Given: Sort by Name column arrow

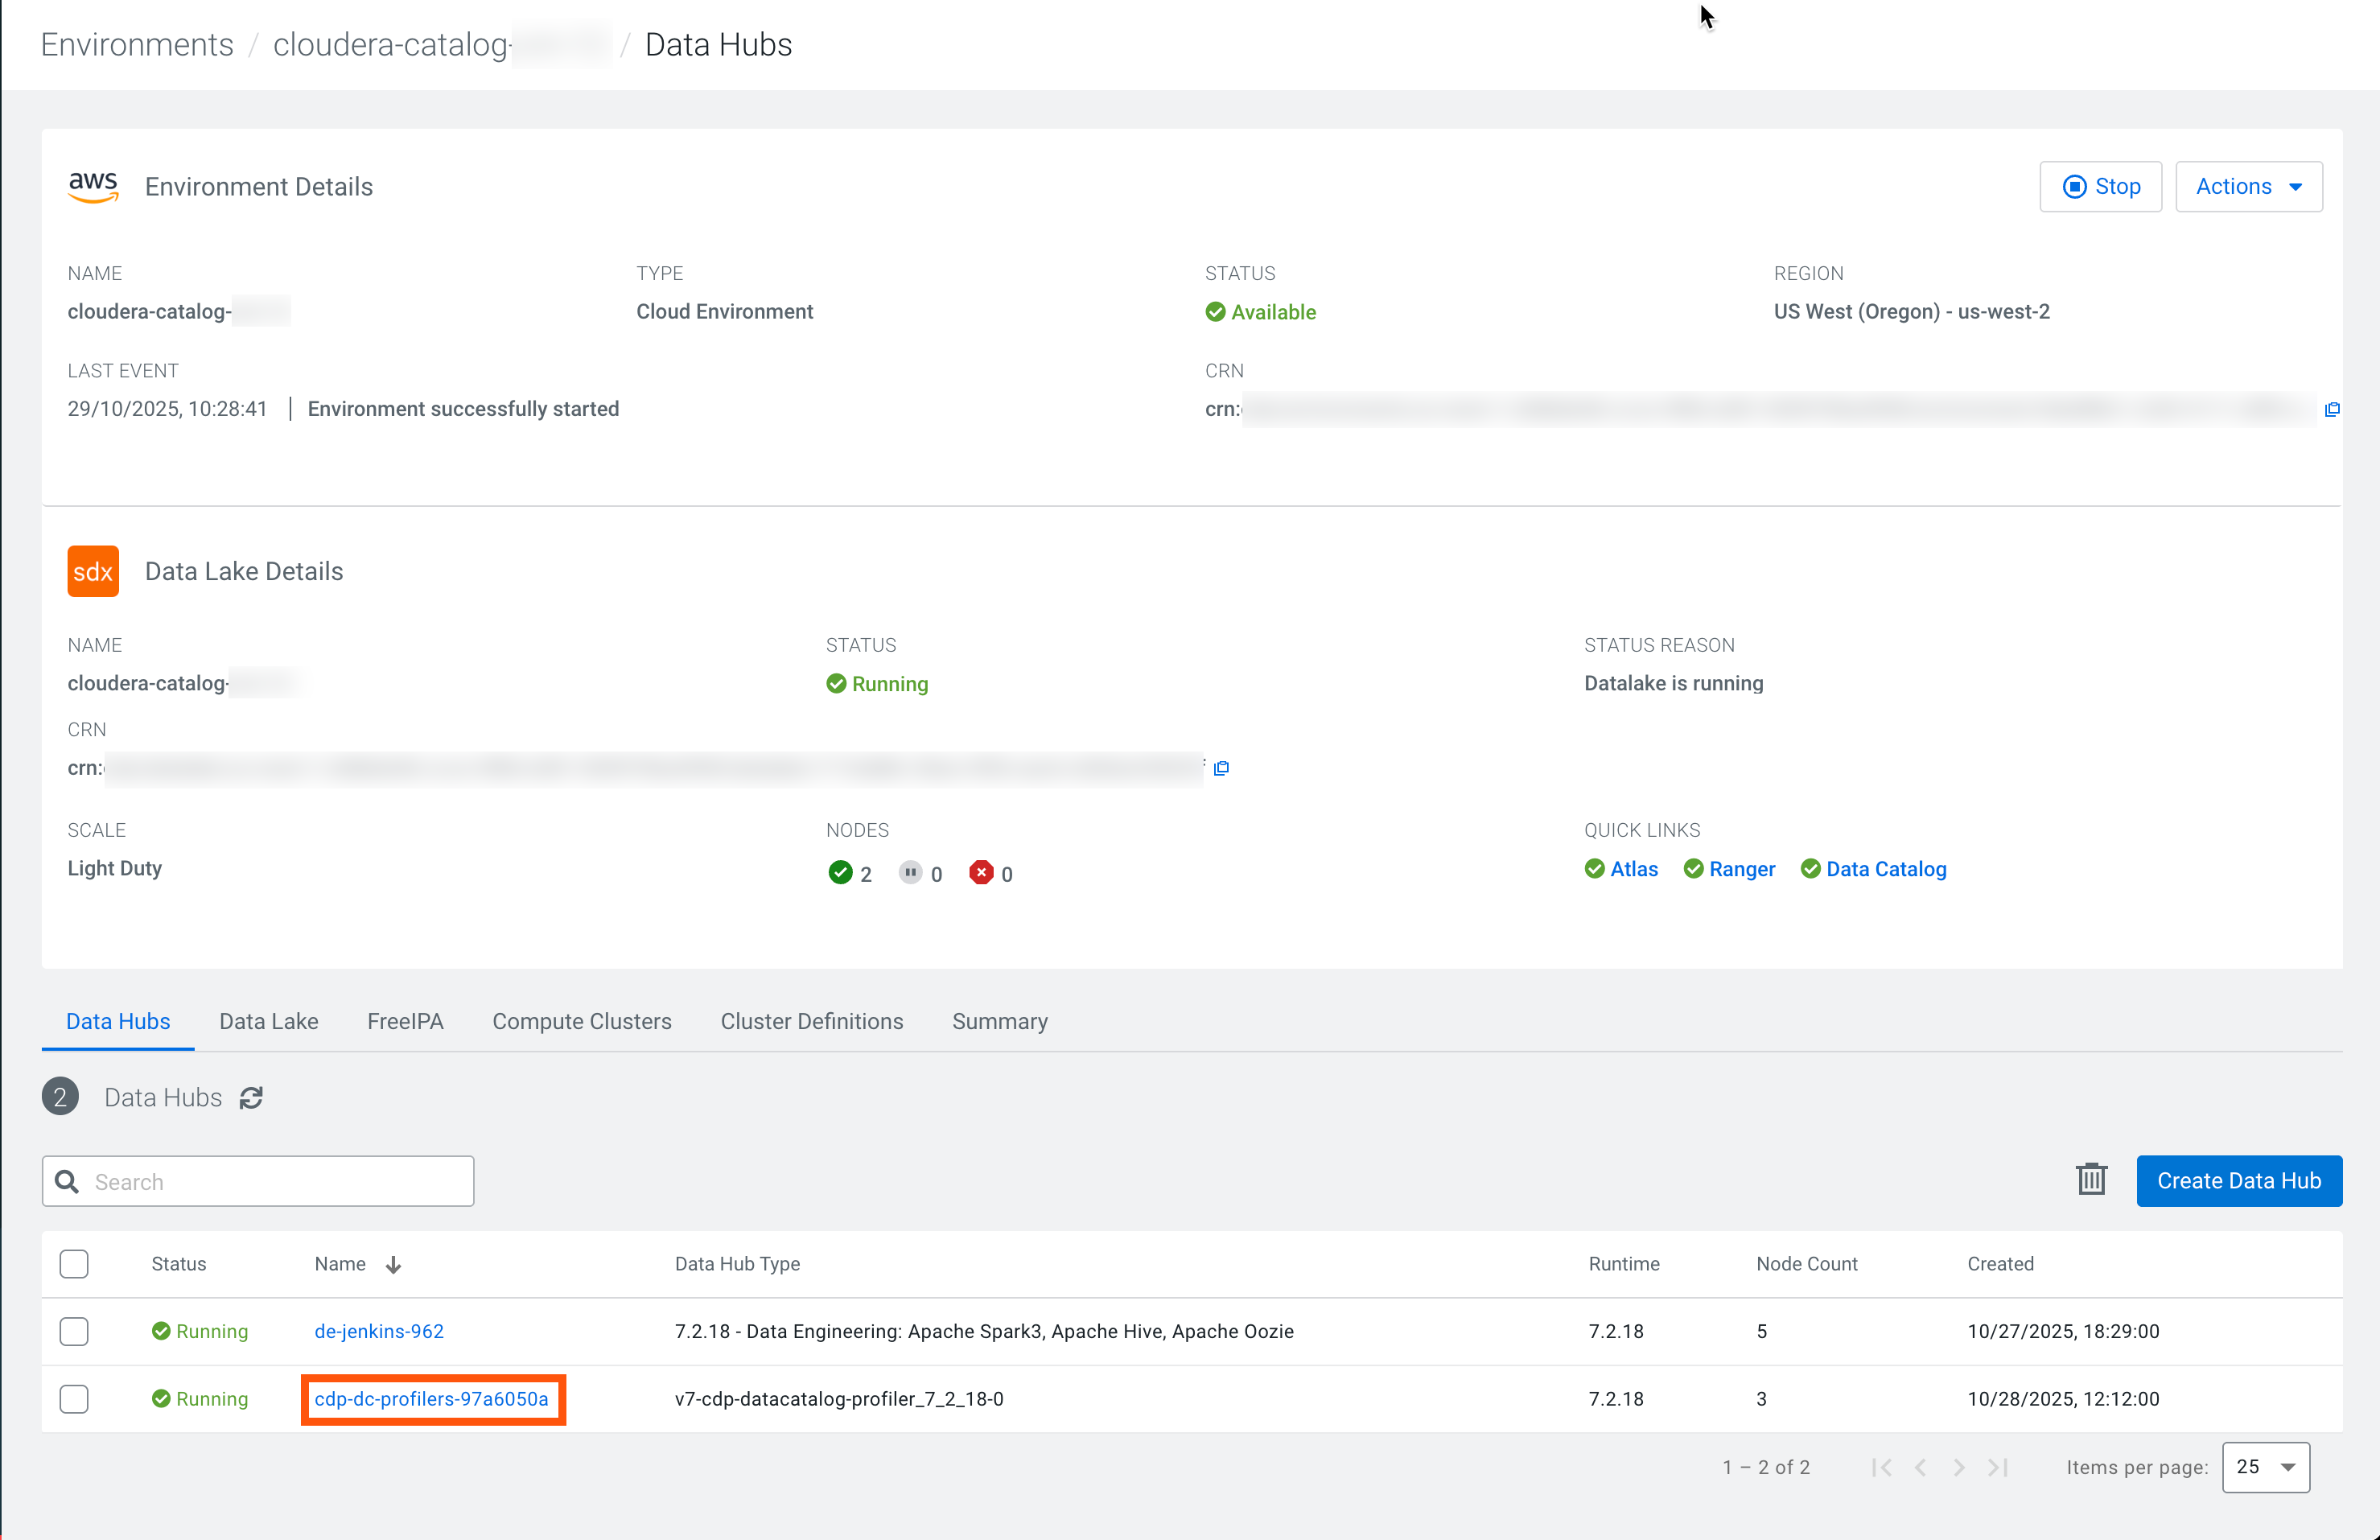Looking at the screenshot, I should coord(393,1265).
